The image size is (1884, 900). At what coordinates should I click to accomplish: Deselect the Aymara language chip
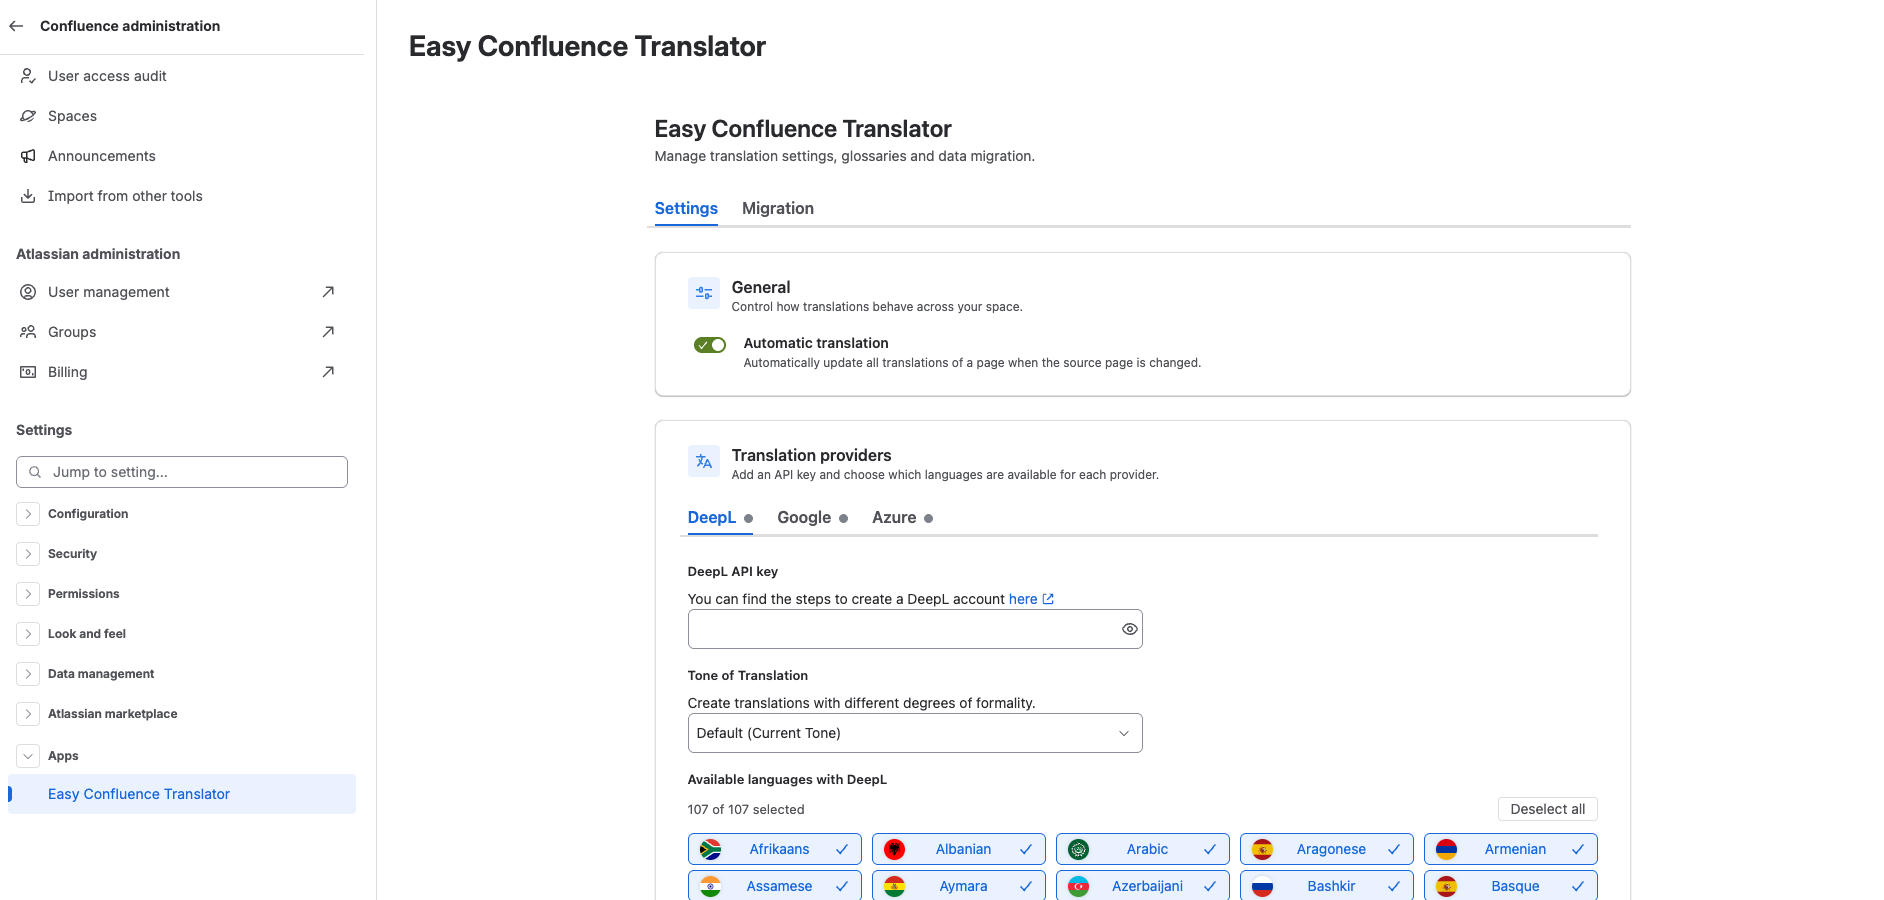click(x=959, y=886)
